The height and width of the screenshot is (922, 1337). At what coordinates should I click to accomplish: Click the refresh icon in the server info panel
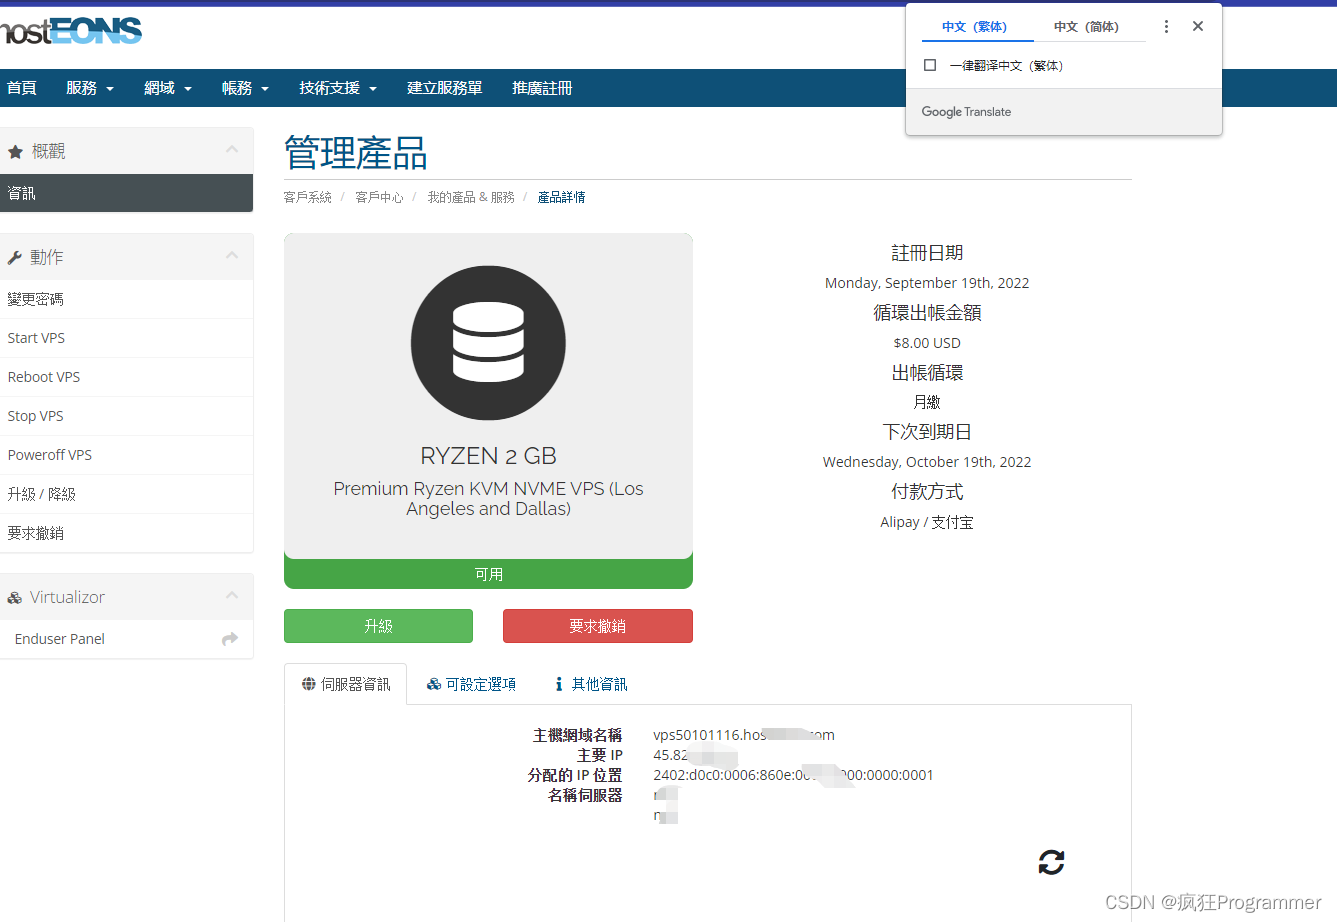(1051, 862)
